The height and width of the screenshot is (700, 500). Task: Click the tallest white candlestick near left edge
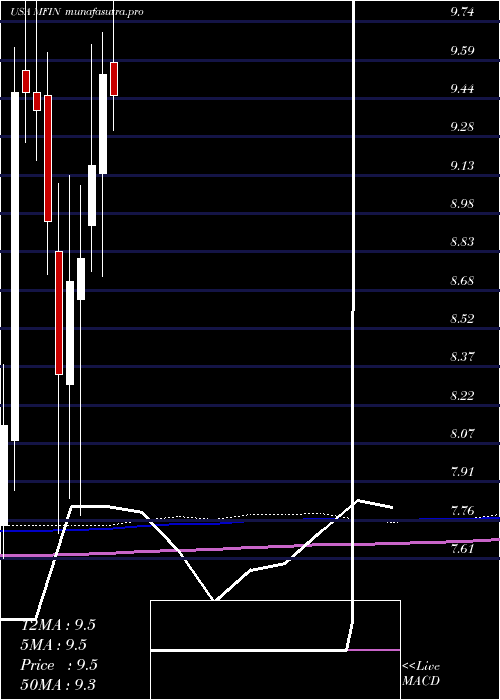tap(15, 267)
